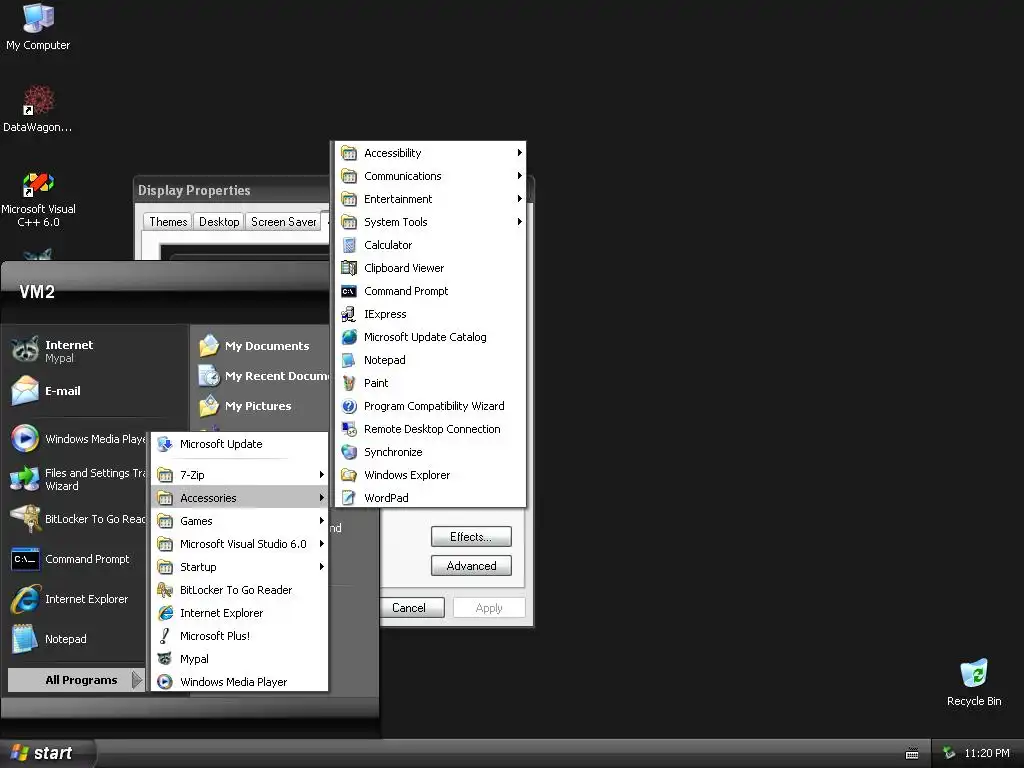The height and width of the screenshot is (768, 1024).
Task: Expand Microsoft Visual Studio 6.0 folder
Action: 239,544
